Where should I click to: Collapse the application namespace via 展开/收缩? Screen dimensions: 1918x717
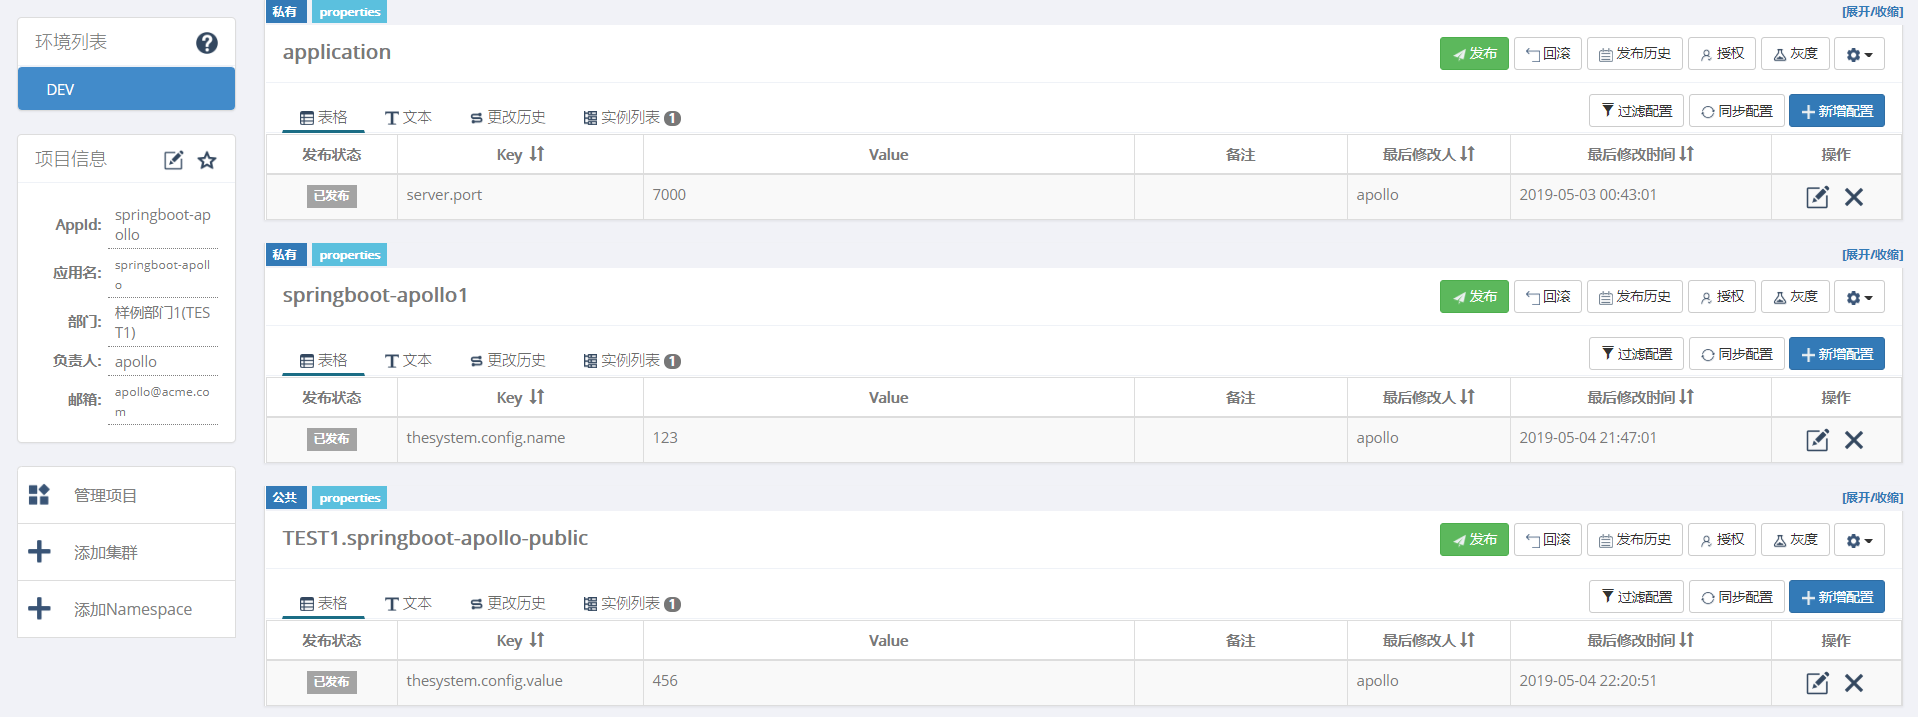click(x=1871, y=11)
